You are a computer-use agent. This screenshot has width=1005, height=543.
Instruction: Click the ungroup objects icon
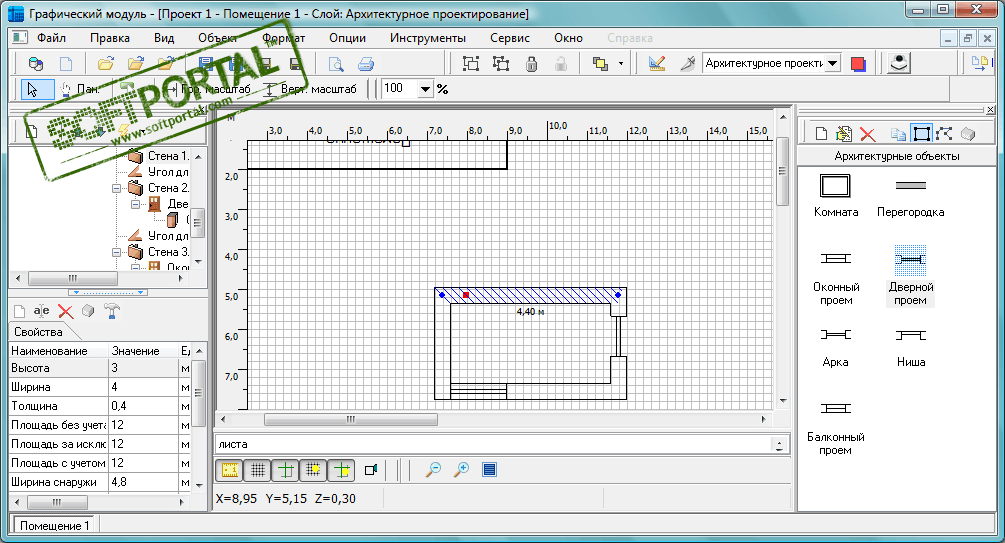point(501,63)
